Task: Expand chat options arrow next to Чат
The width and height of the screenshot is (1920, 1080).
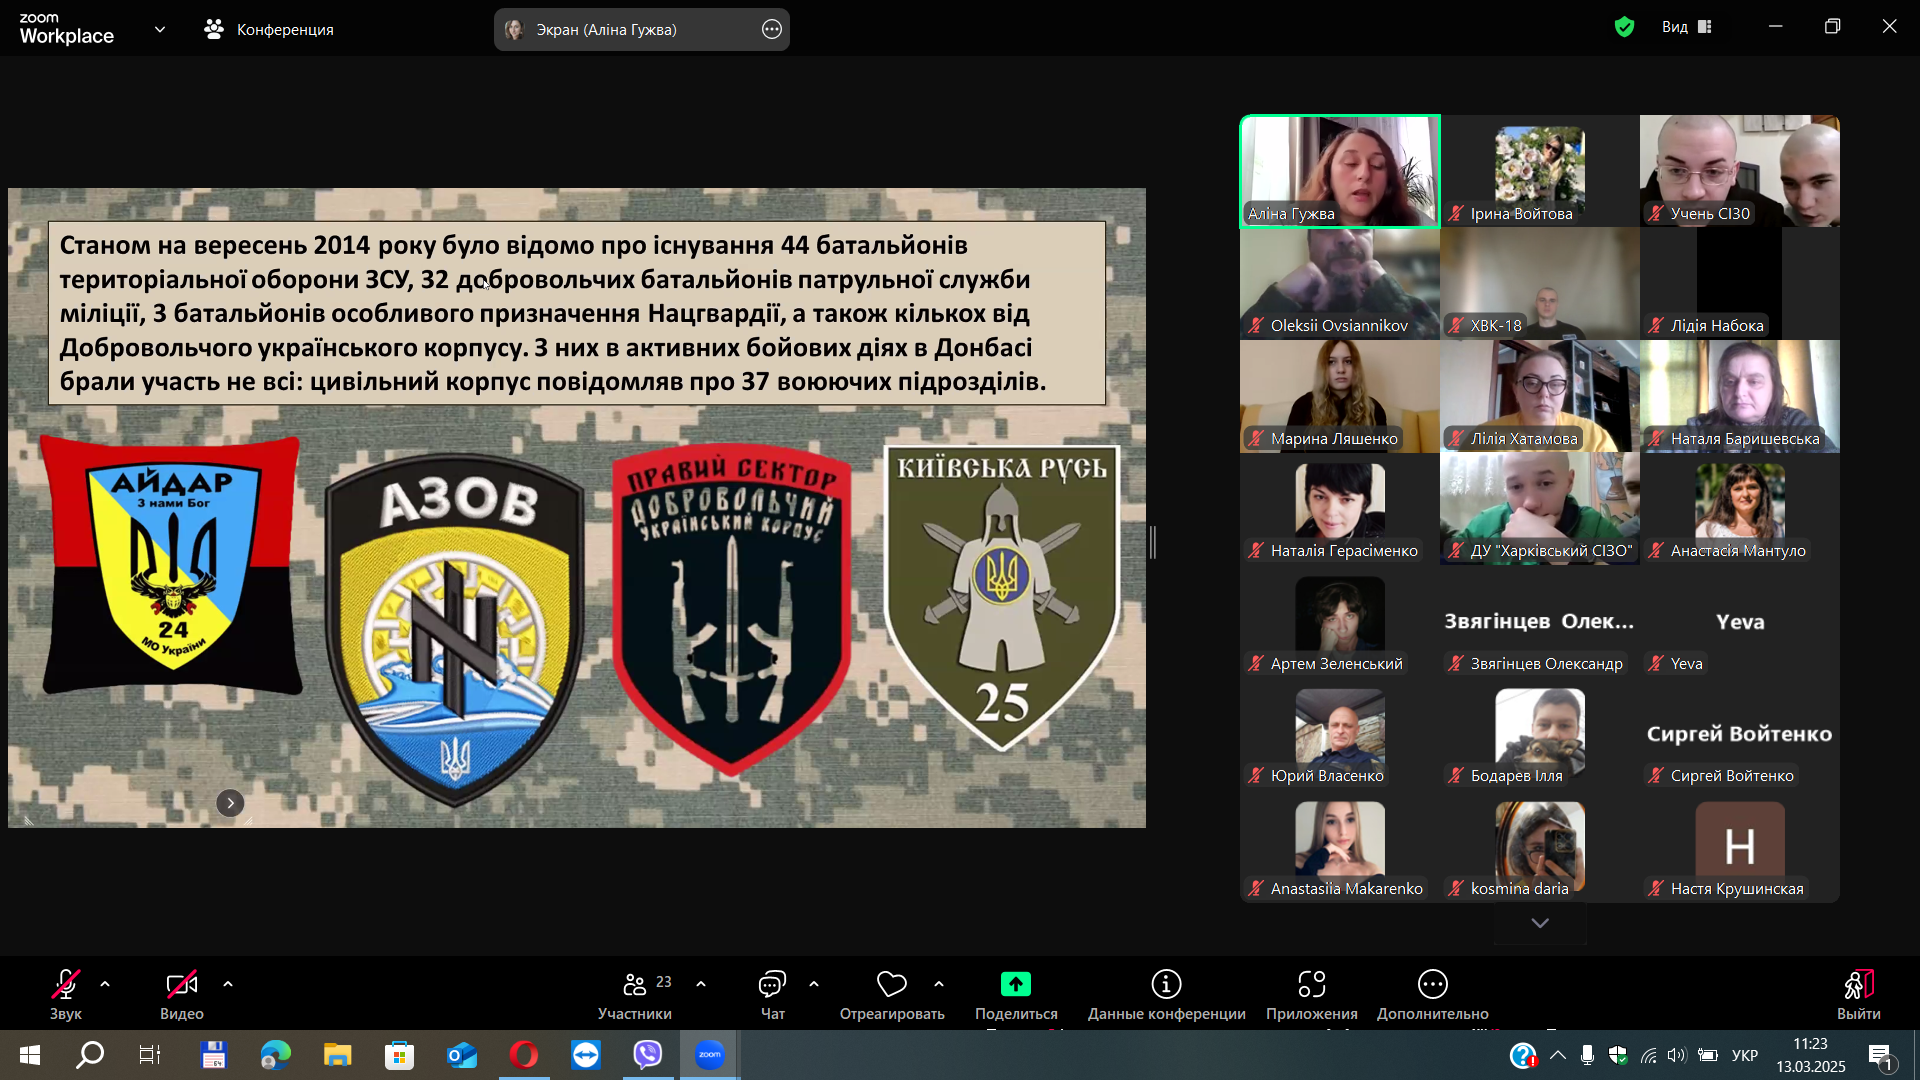Action: pyautogui.click(x=814, y=985)
